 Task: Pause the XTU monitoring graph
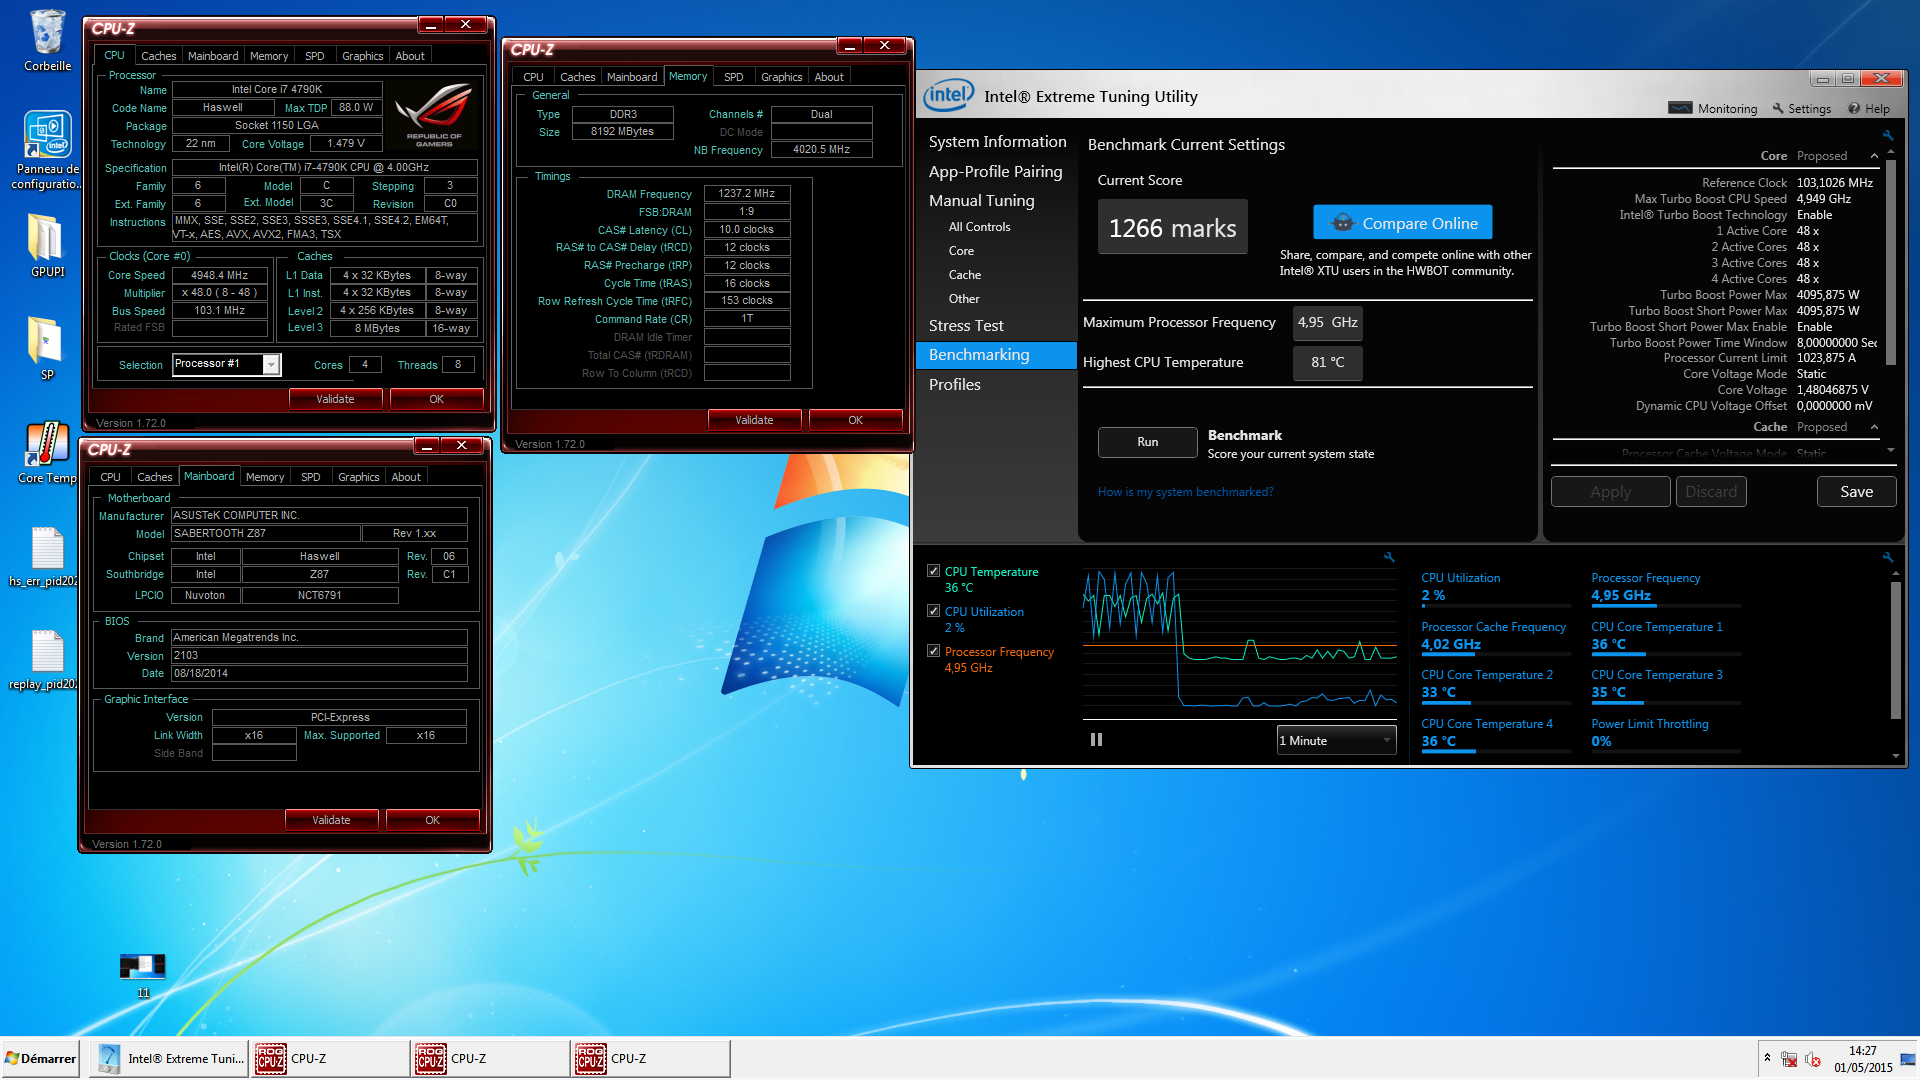(1096, 740)
